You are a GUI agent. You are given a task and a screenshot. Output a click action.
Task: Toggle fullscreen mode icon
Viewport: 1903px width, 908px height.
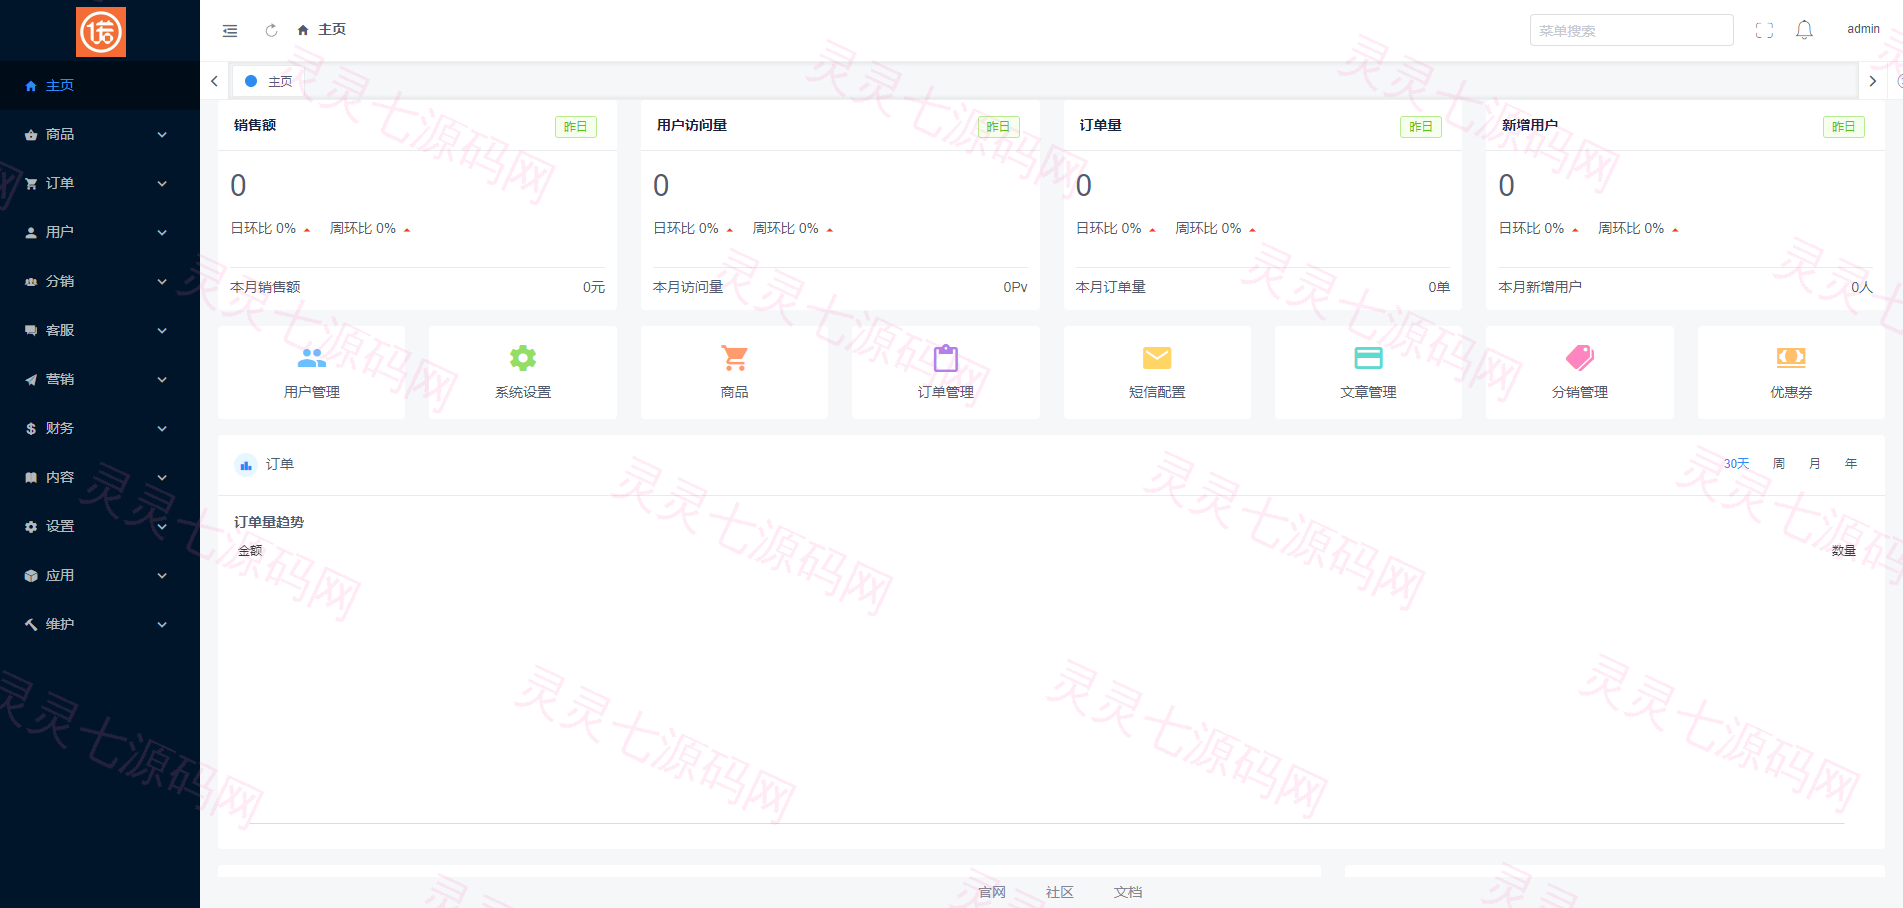[x=1764, y=31]
